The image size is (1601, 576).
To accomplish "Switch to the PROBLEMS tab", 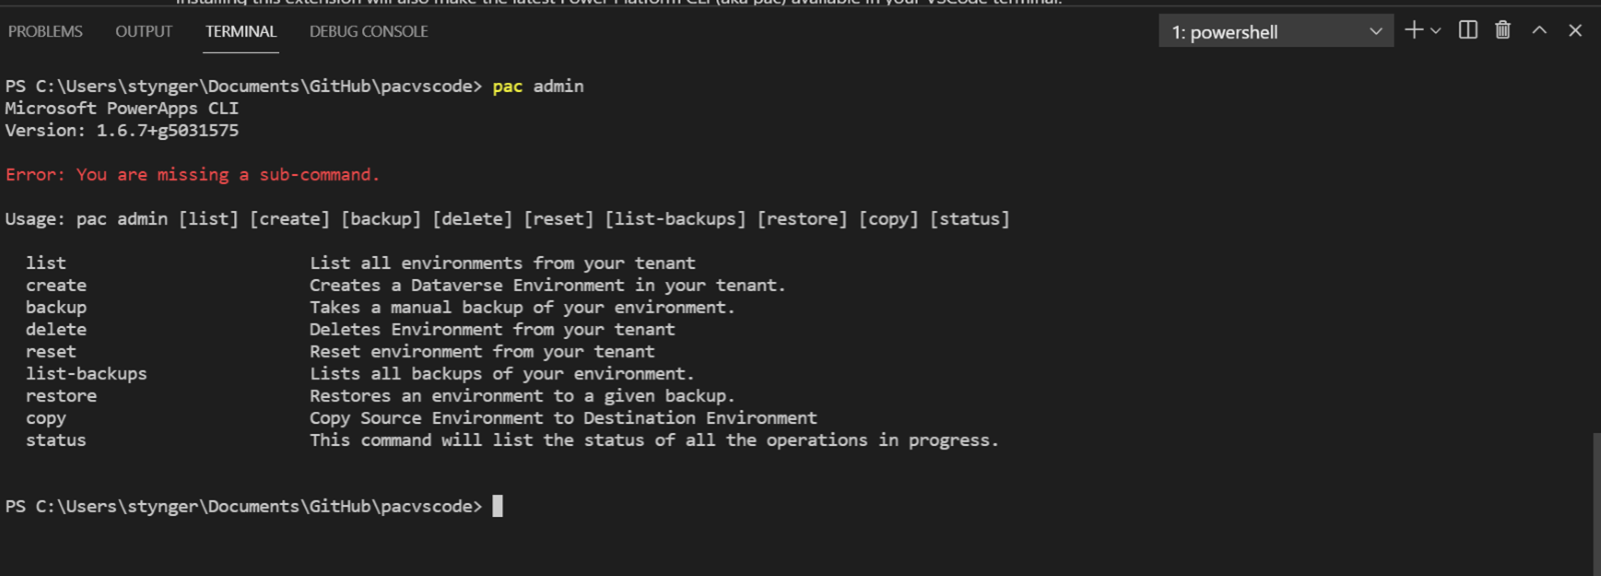I will 45,32.
